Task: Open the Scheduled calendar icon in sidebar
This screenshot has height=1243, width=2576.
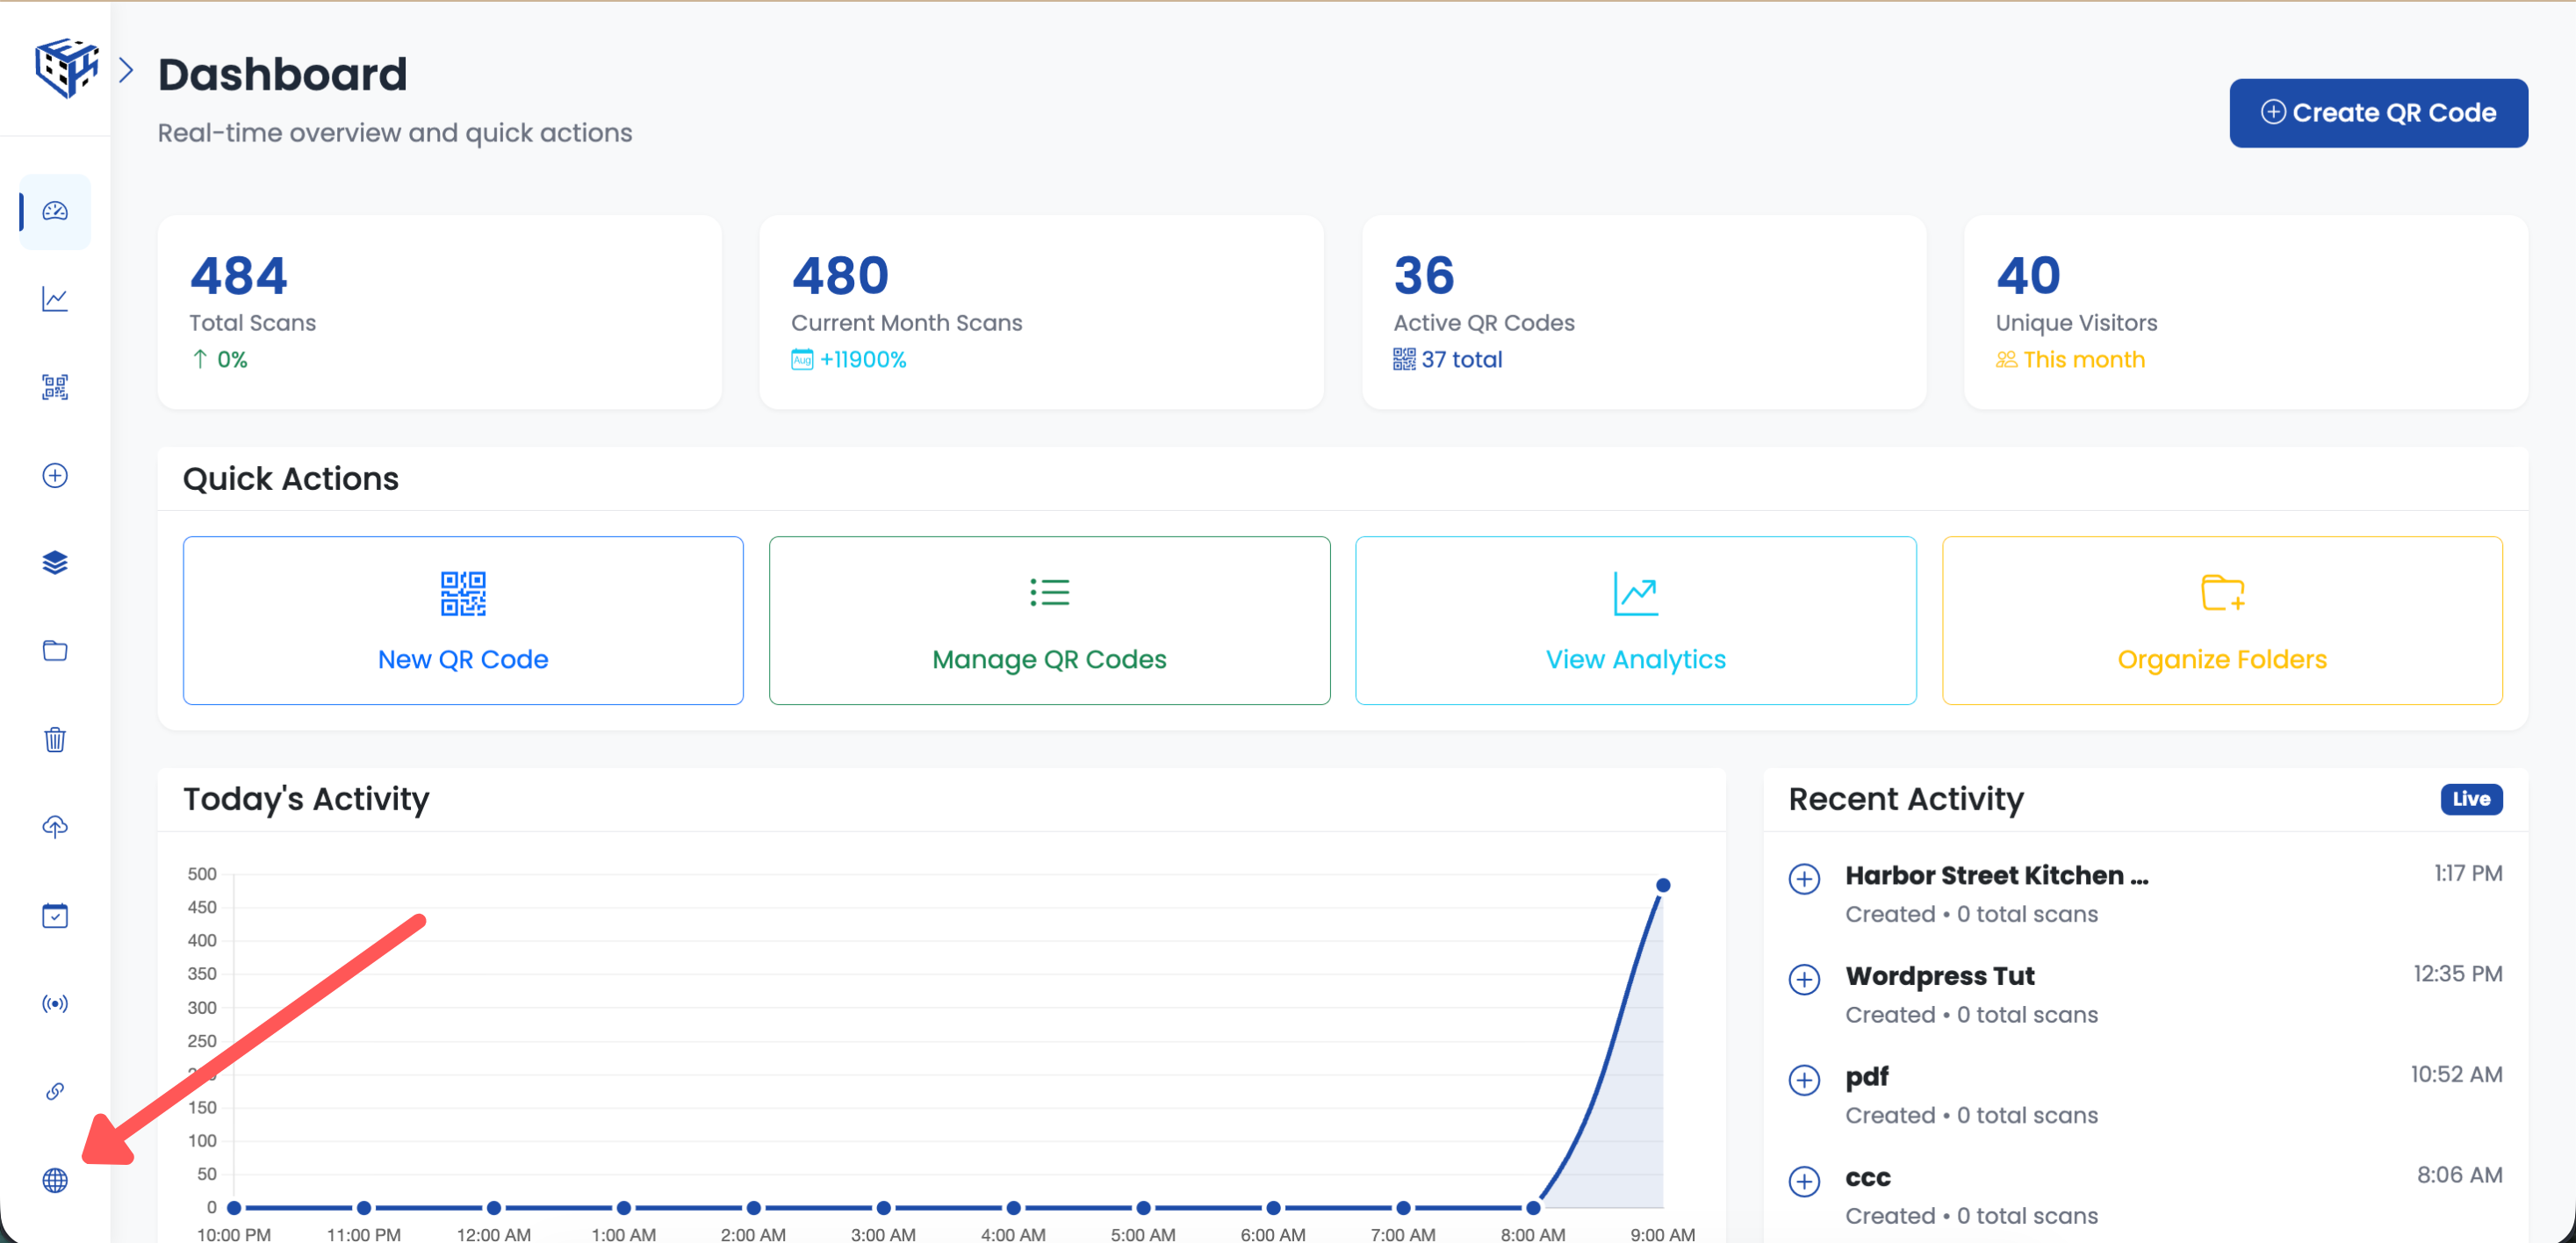Action: [55, 914]
